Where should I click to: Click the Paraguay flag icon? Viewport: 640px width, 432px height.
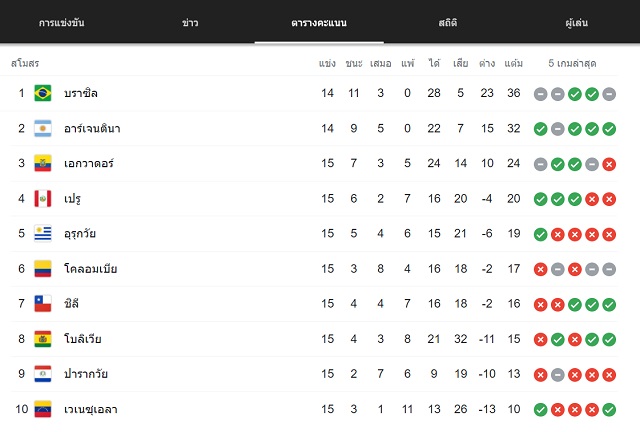tap(43, 374)
